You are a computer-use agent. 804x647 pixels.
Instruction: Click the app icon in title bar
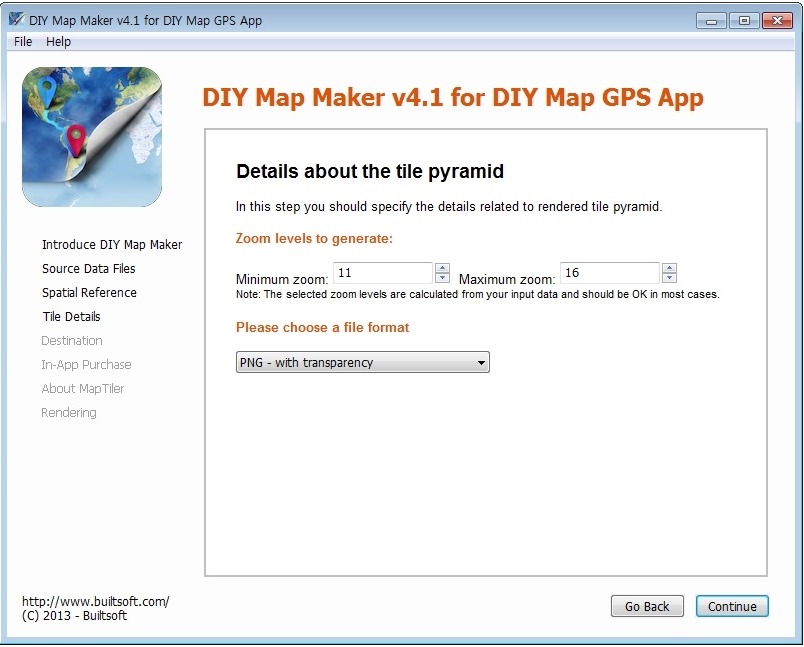pos(16,19)
